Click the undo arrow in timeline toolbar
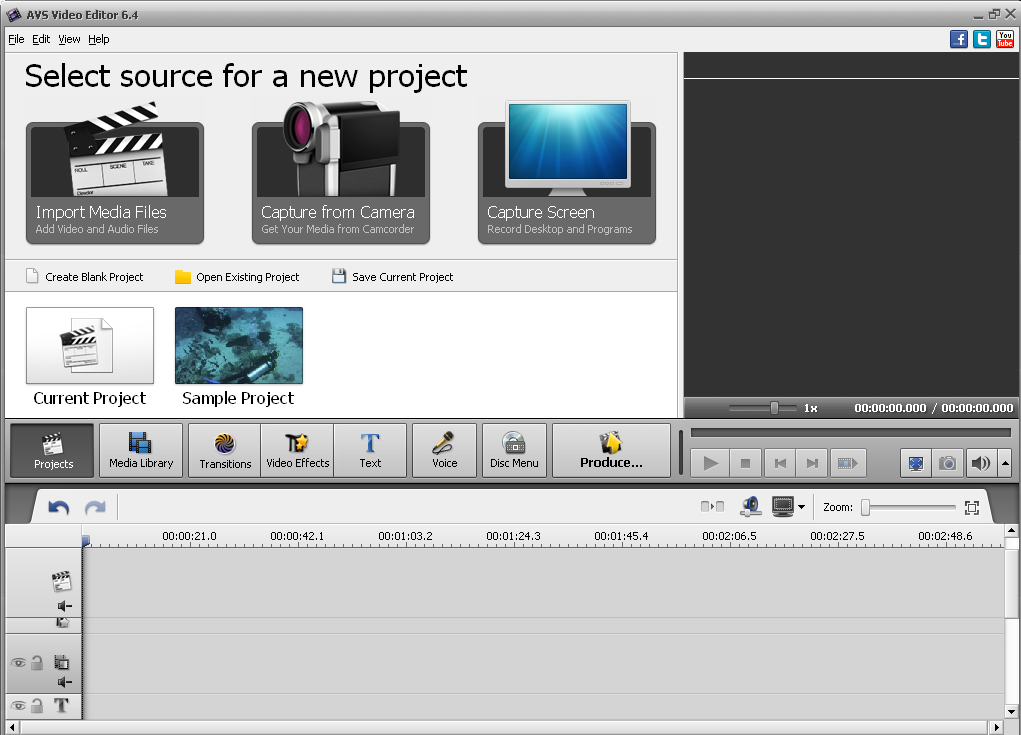 (x=59, y=507)
